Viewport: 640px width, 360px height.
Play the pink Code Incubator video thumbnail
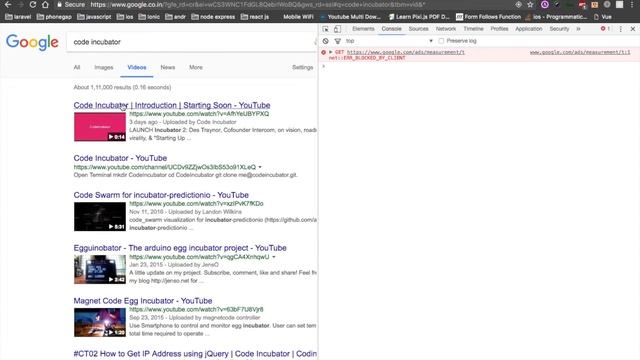tap(100, 127)
